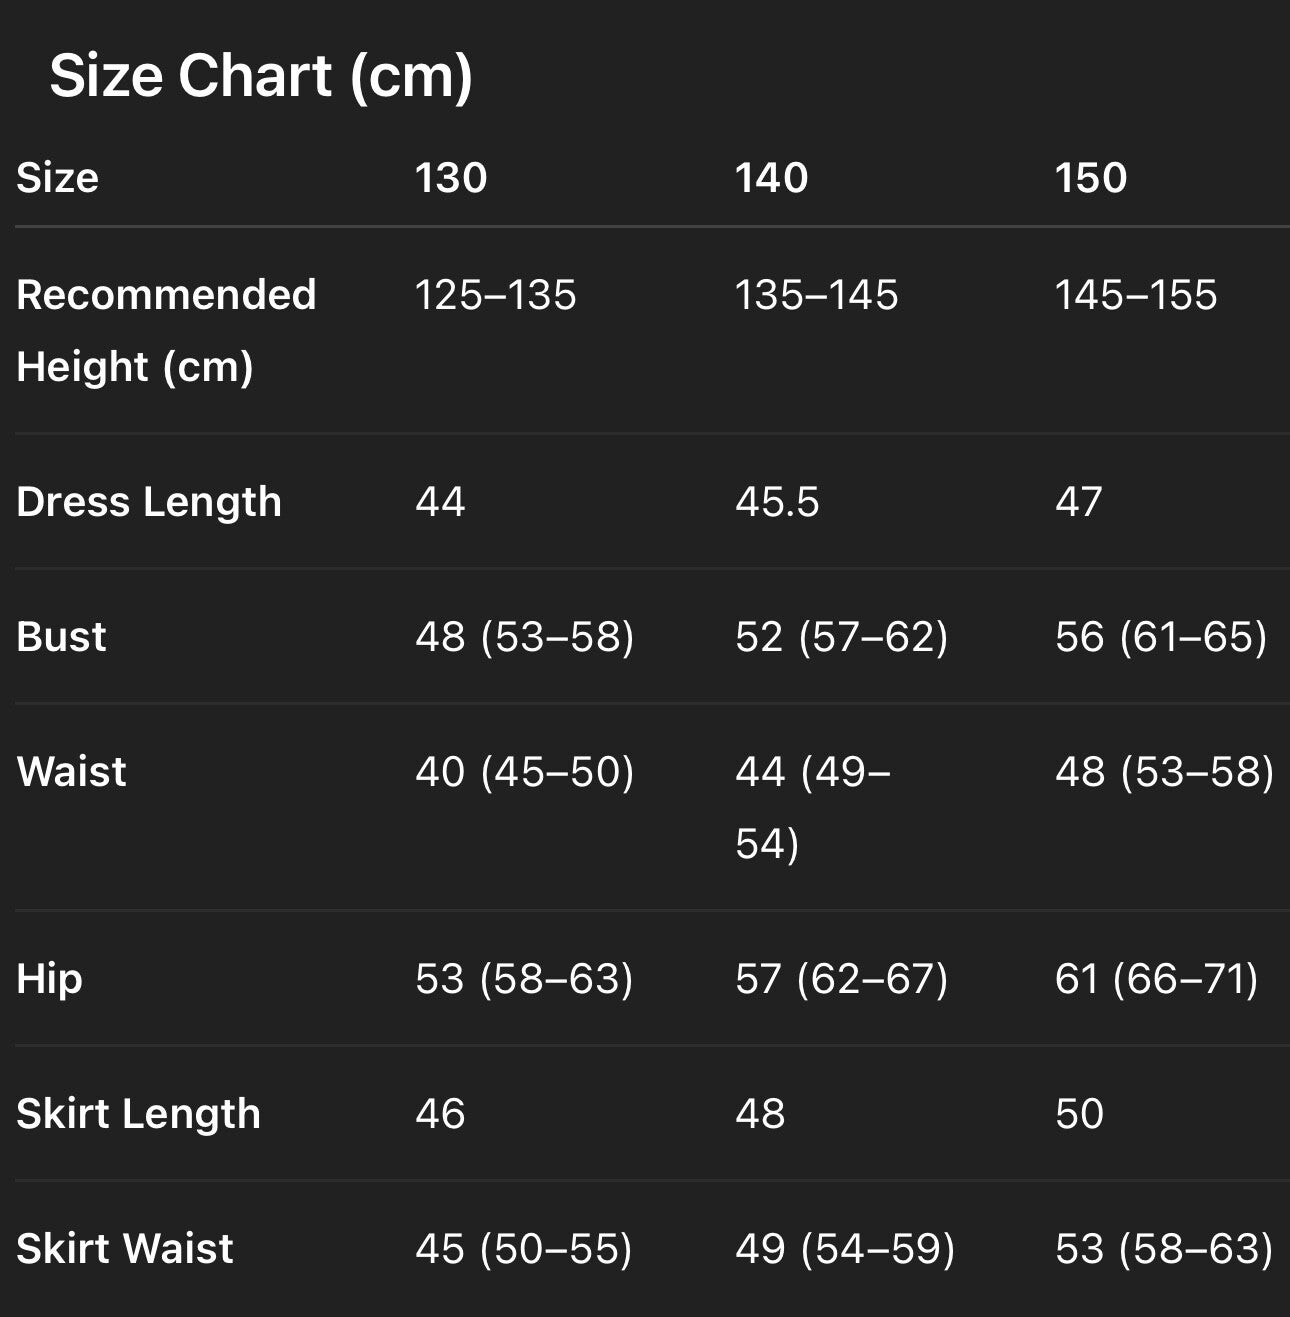Select the 130 size column header
The height and width of the screenshot is (1317, 1290).
click(x=451, y=178)
